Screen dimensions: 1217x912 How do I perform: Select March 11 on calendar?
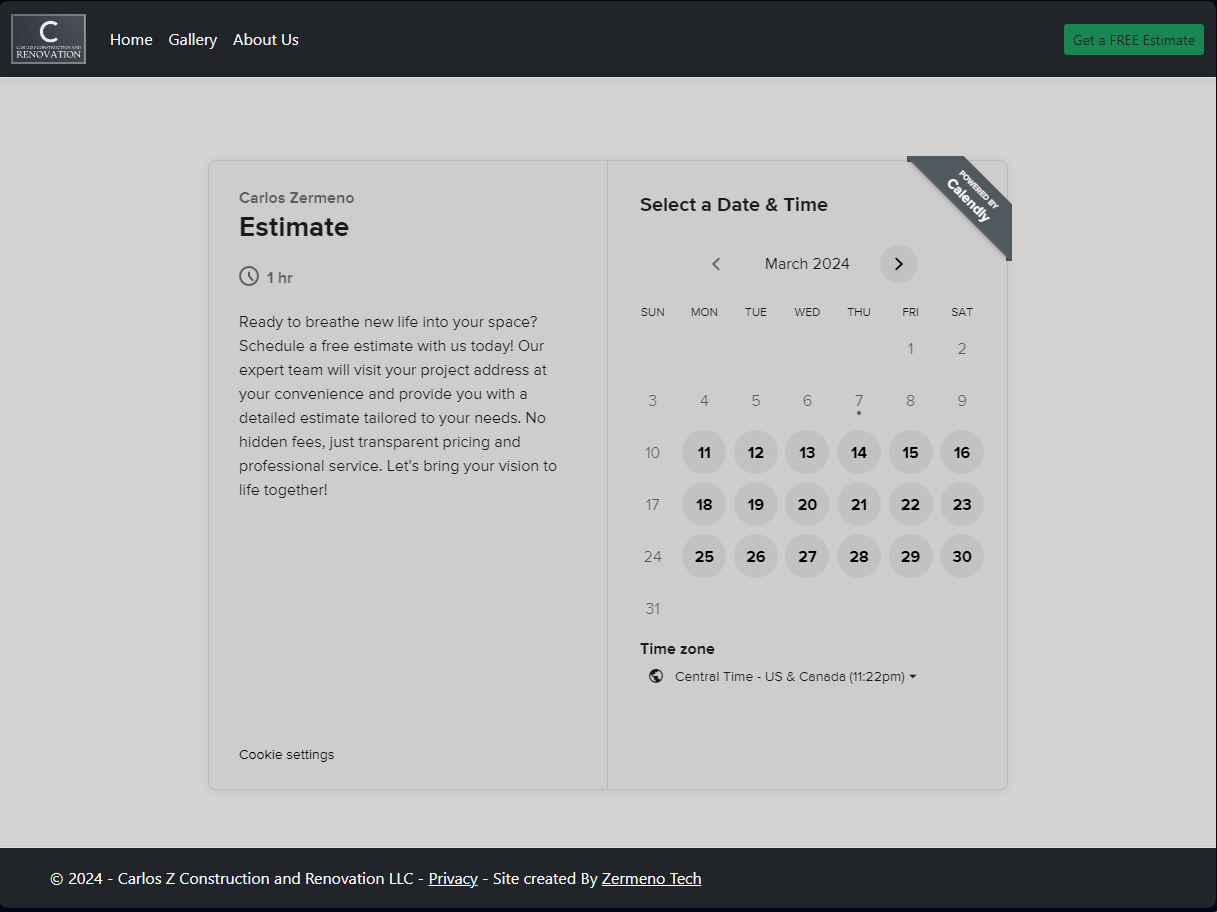(x=704, y=453)
